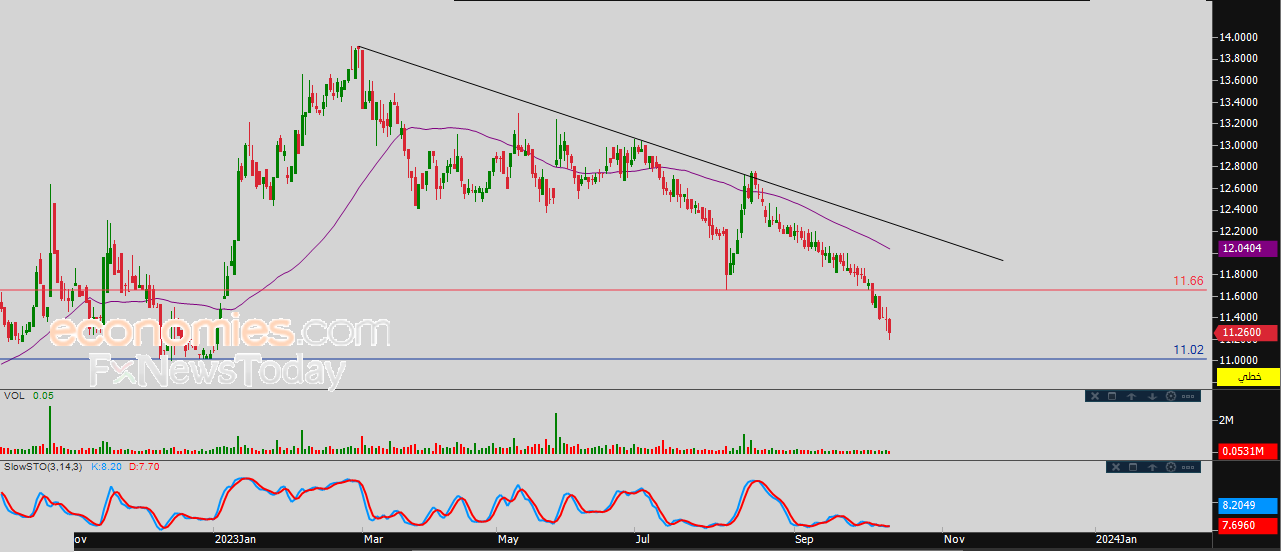The image size is (1281, 552).
Task: Move the SlowSTO pane up
Action: coord(1152,467)
